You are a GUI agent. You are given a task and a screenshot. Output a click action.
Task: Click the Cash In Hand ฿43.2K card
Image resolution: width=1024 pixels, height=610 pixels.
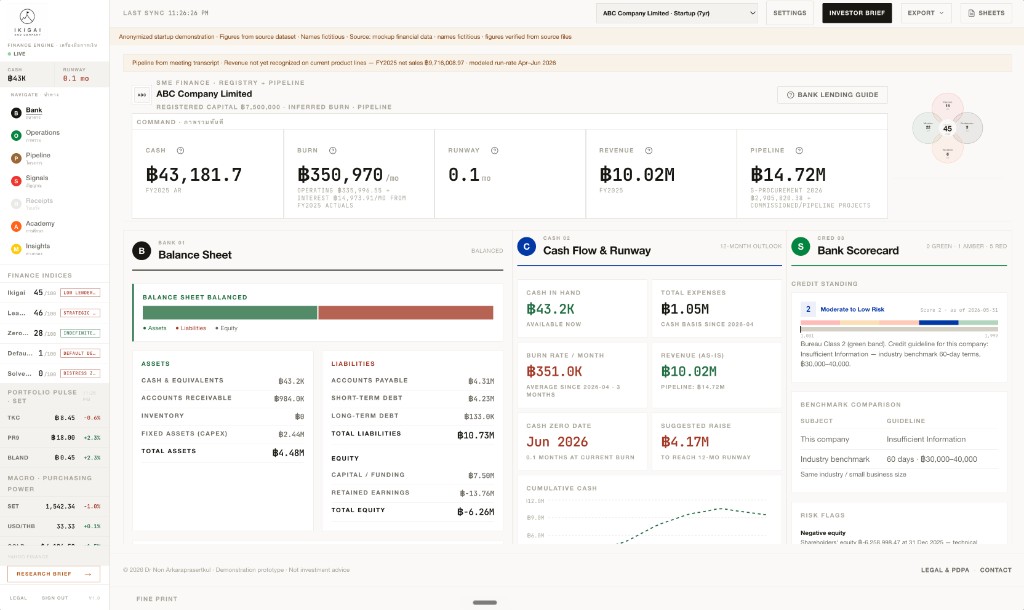(583, 308)
